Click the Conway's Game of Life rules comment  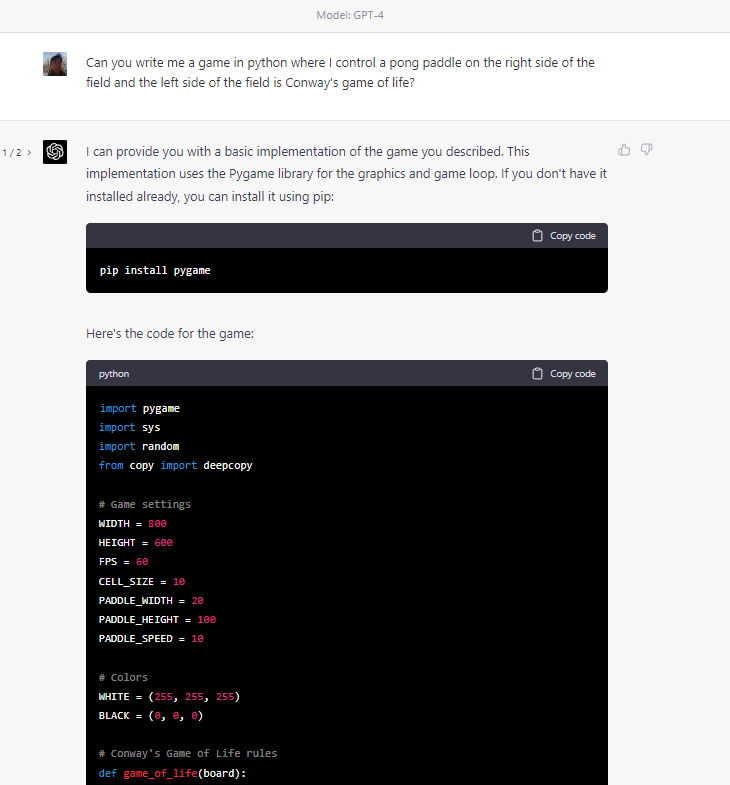pyautogui.click(x=188, y=753)
